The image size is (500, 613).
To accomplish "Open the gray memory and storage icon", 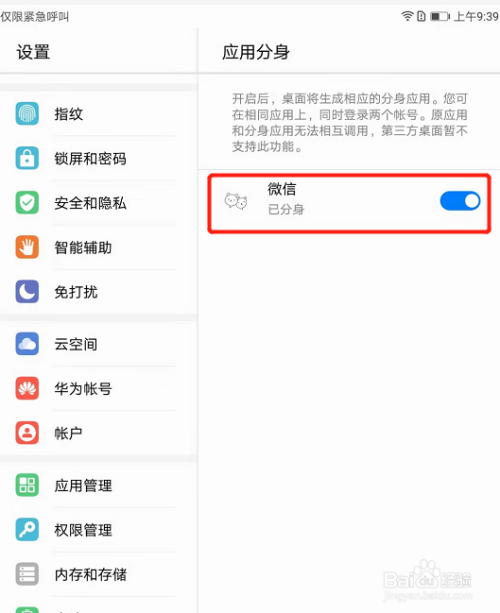I will click(27, 574).
